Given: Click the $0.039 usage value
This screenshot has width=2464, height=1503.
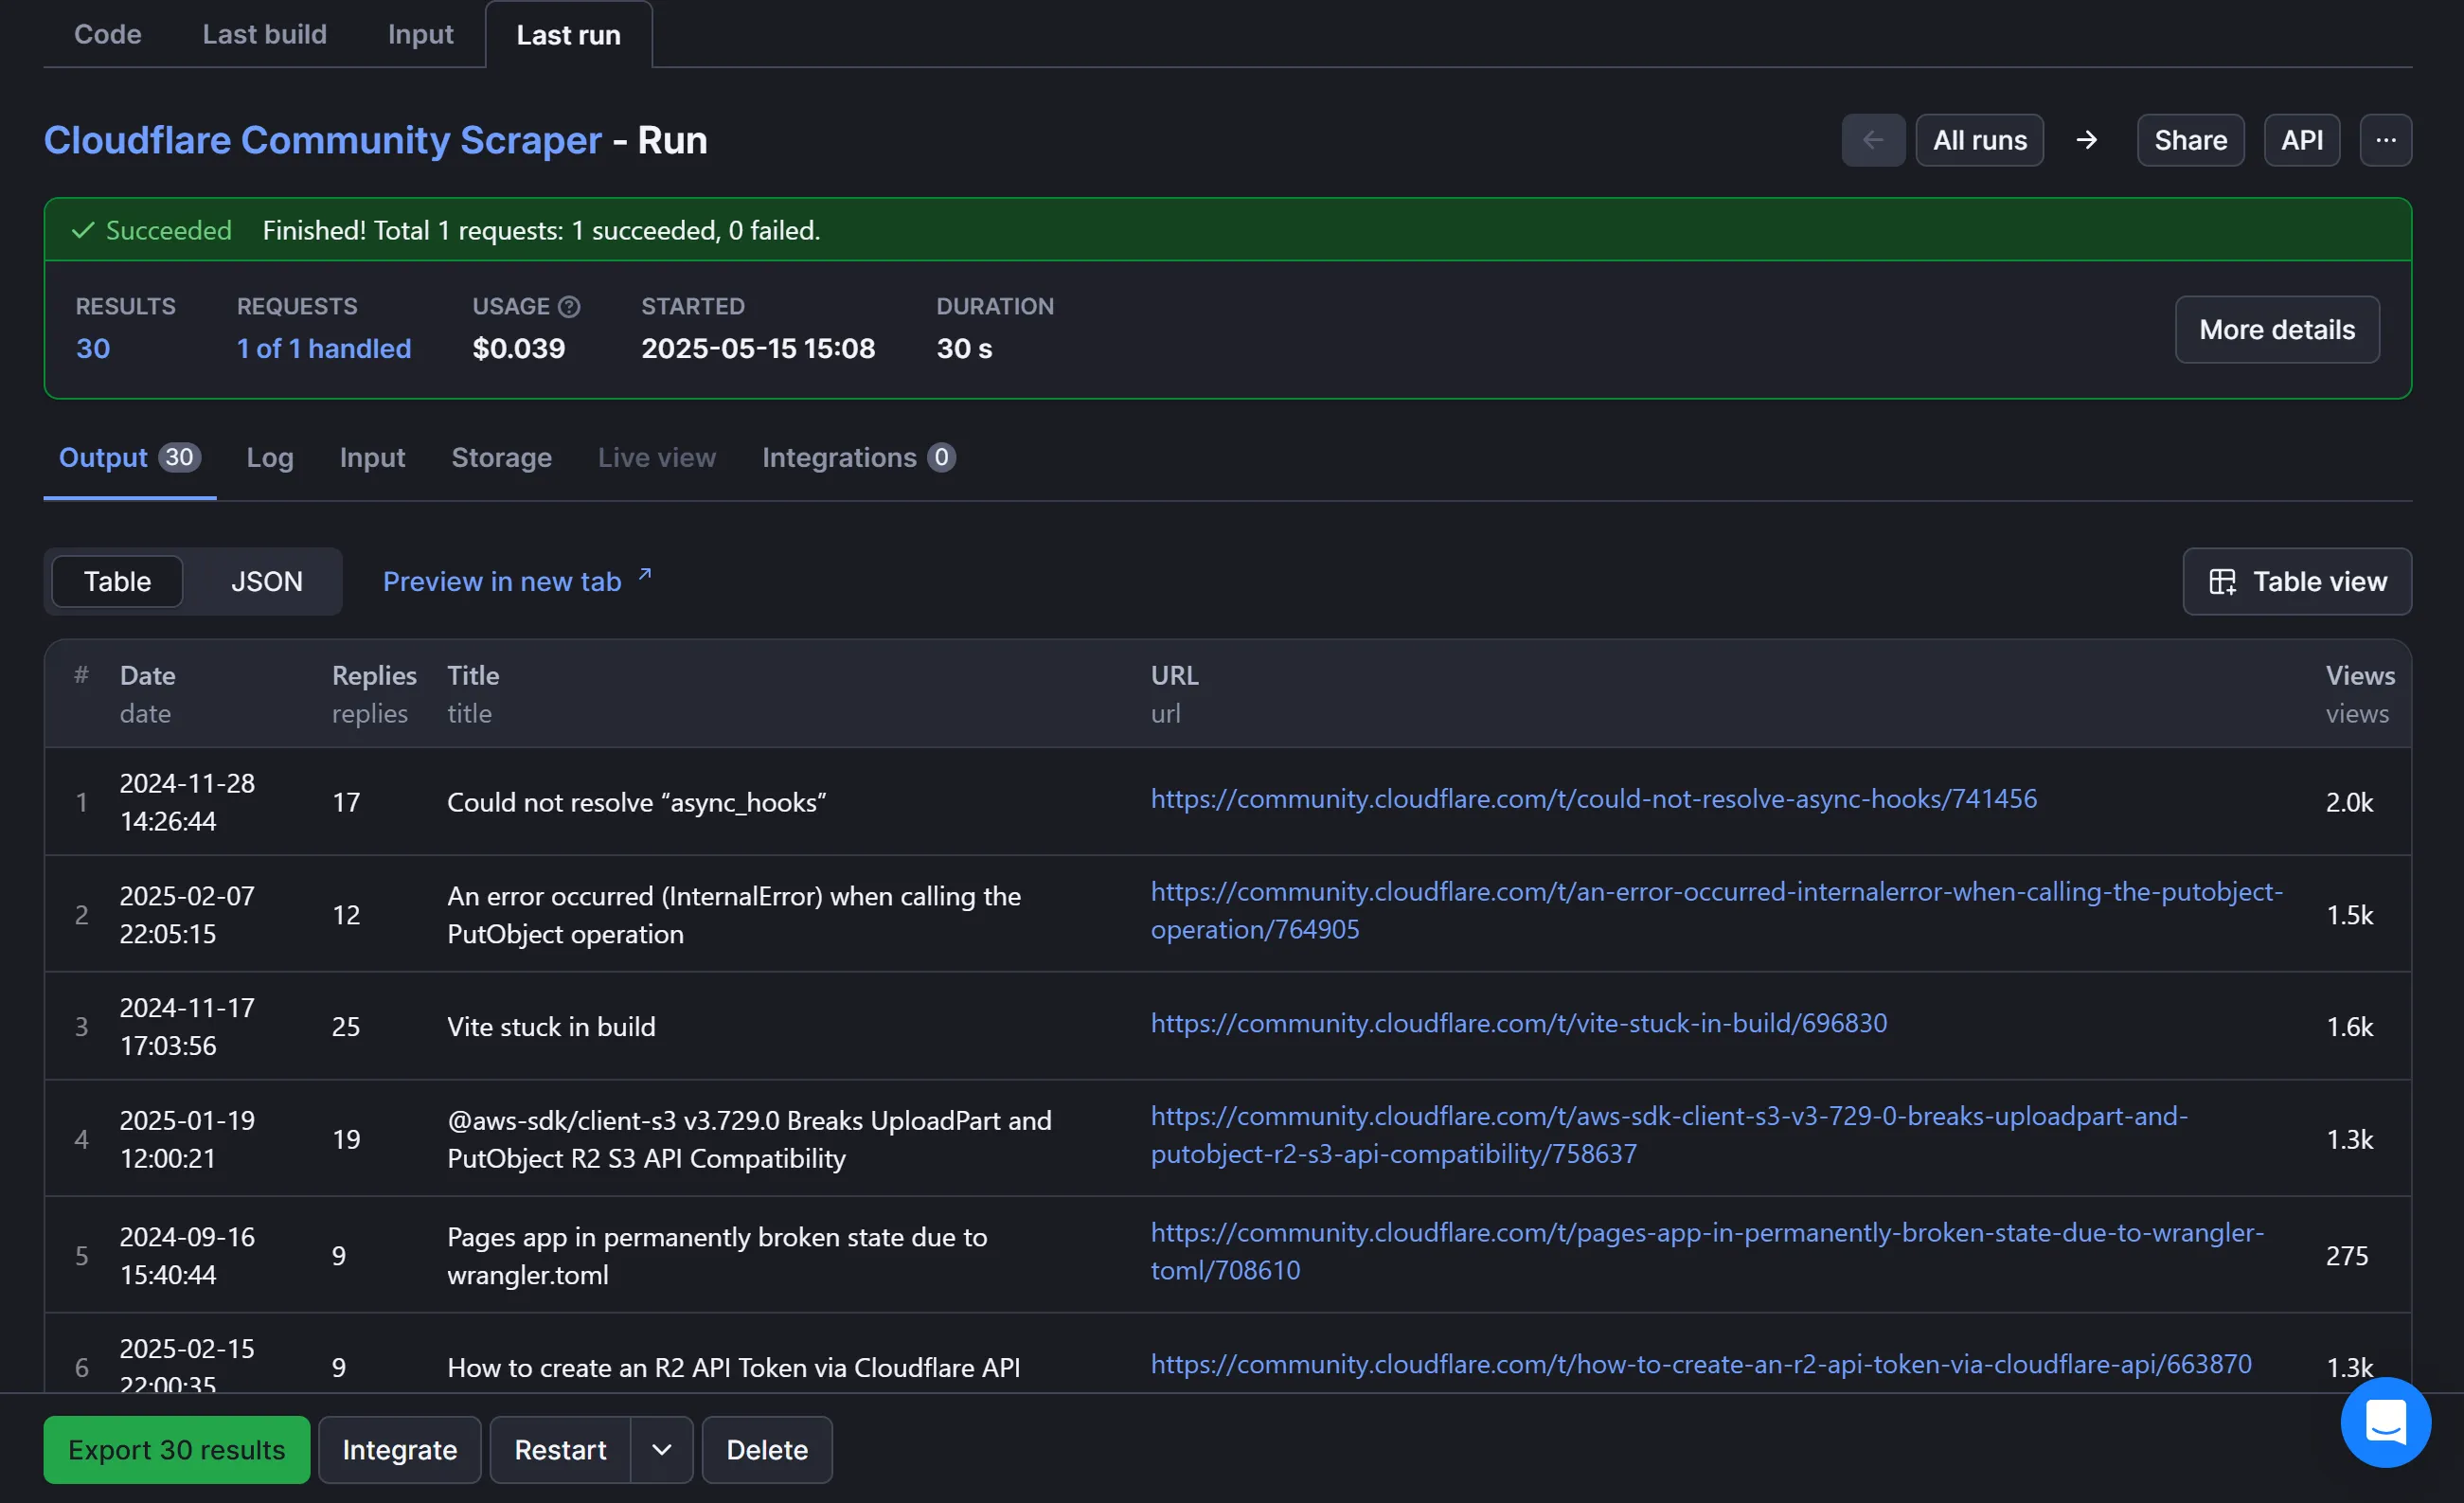Looking at the screenshot, I should (x=518, y=348).
